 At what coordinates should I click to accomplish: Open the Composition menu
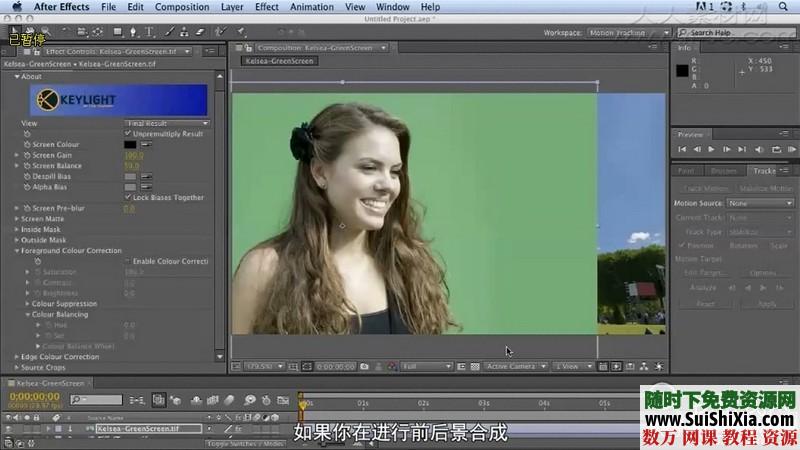(182, 7)
